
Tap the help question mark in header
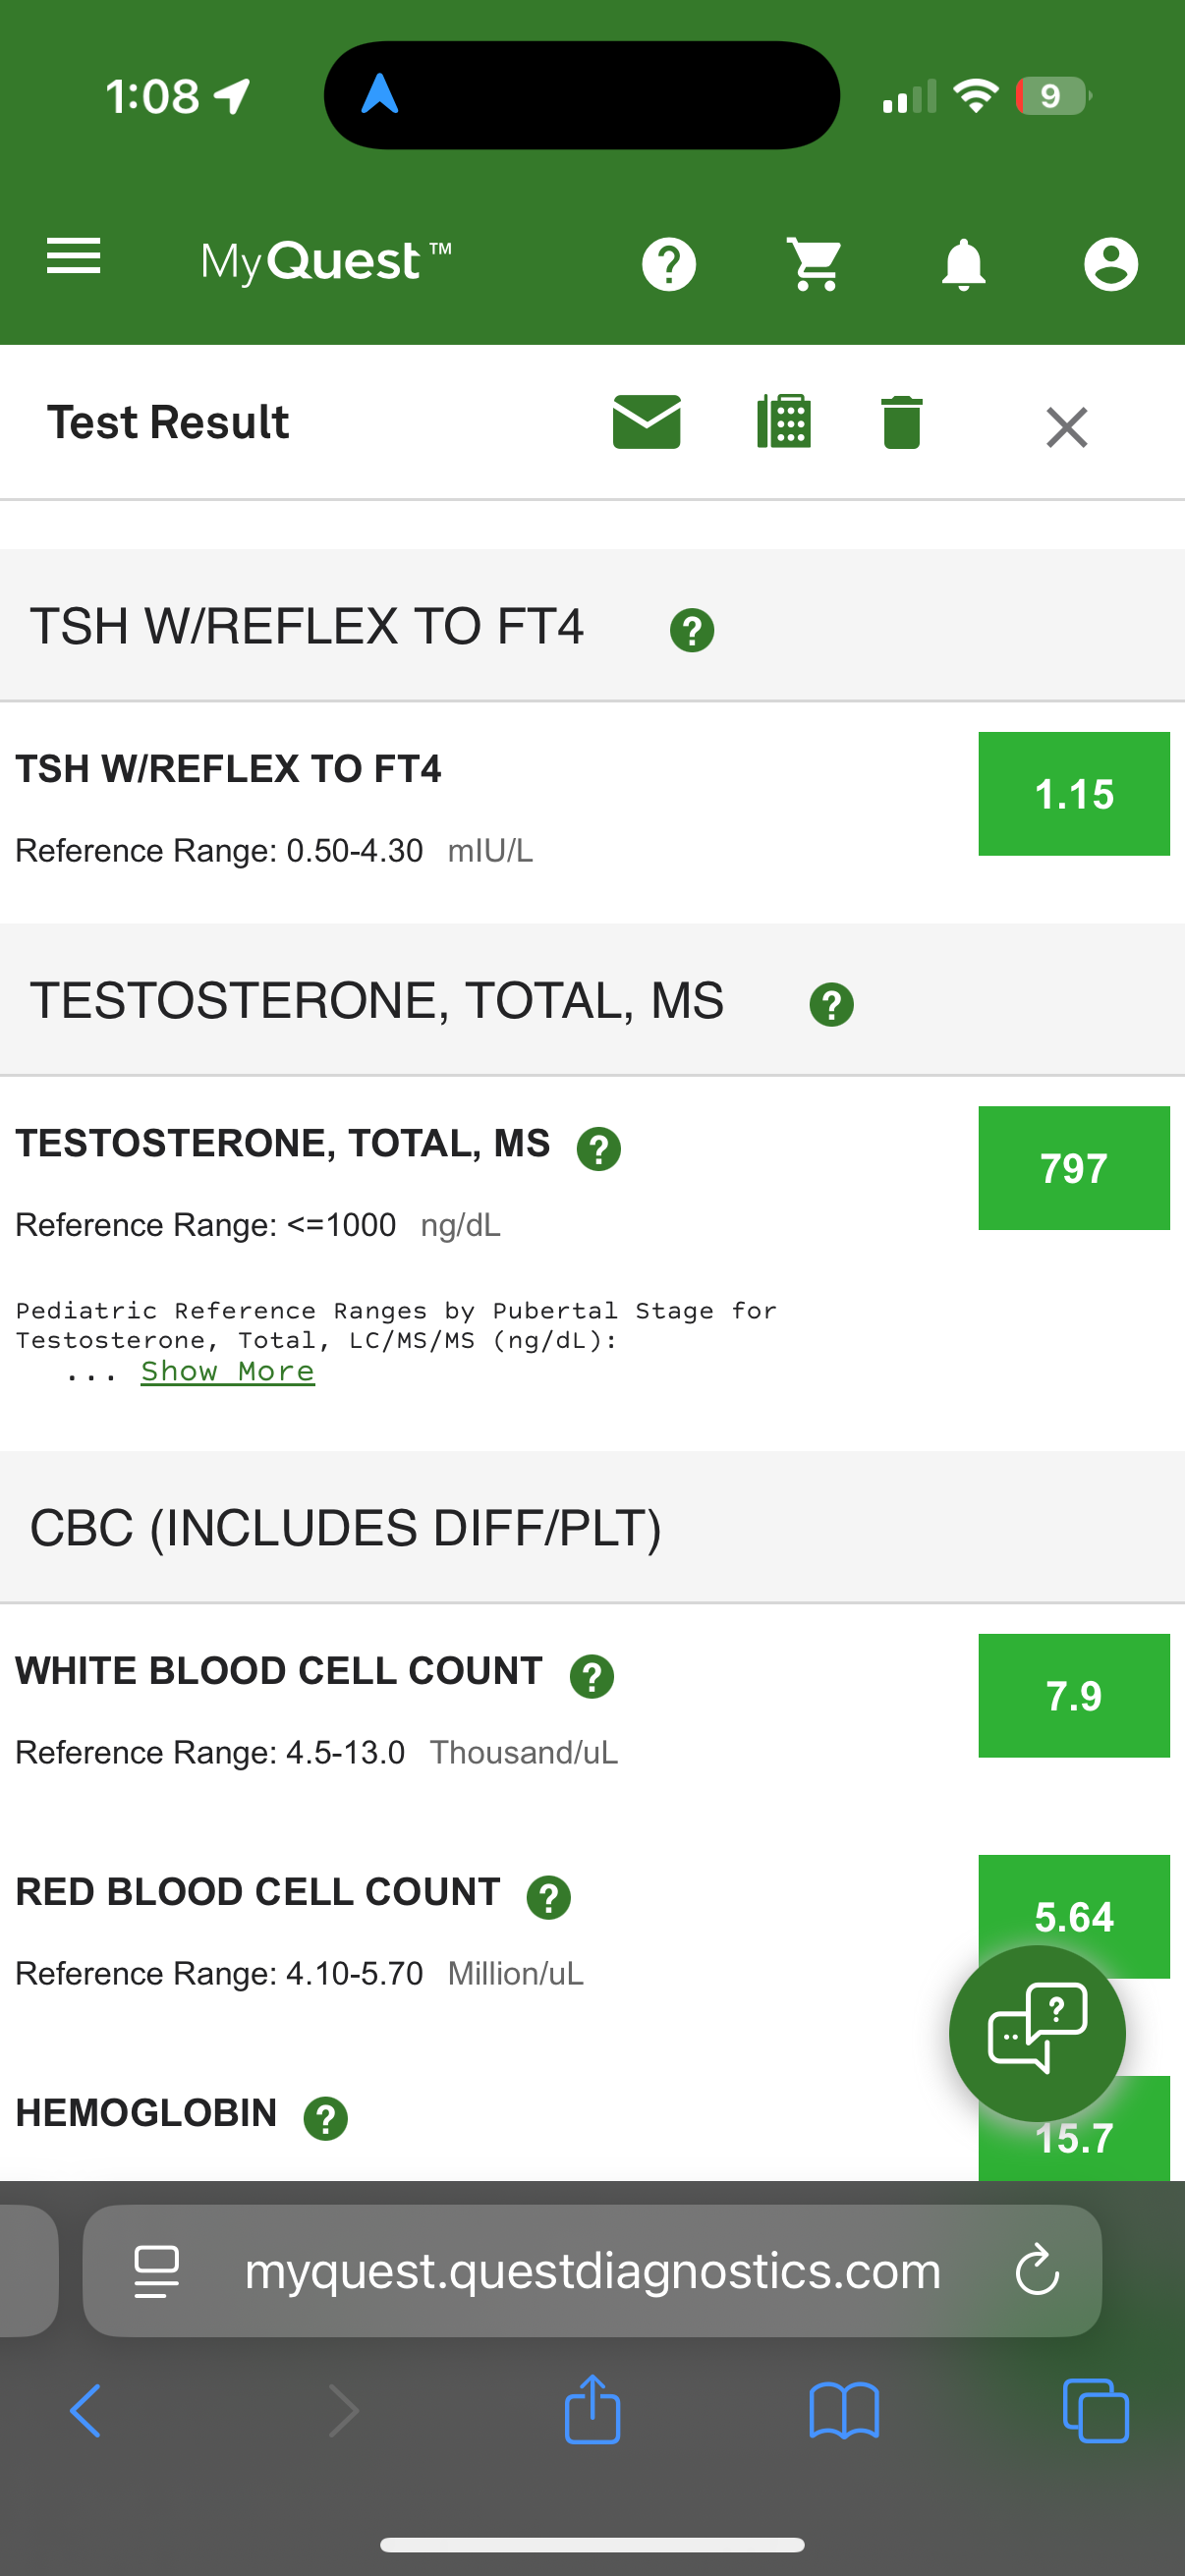pos(668,265)
